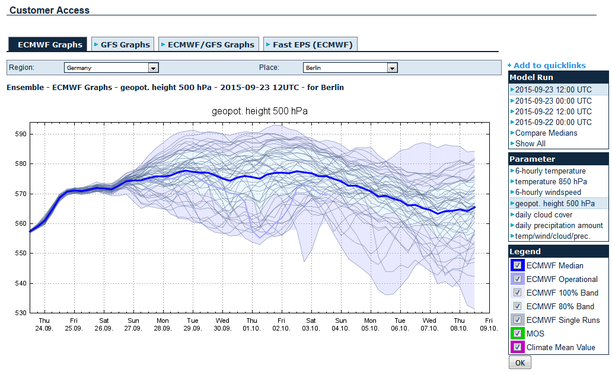Toggle the green MOS legend checkbox
The width and height of the screenshot is (612, 375).
pos(518,334)
